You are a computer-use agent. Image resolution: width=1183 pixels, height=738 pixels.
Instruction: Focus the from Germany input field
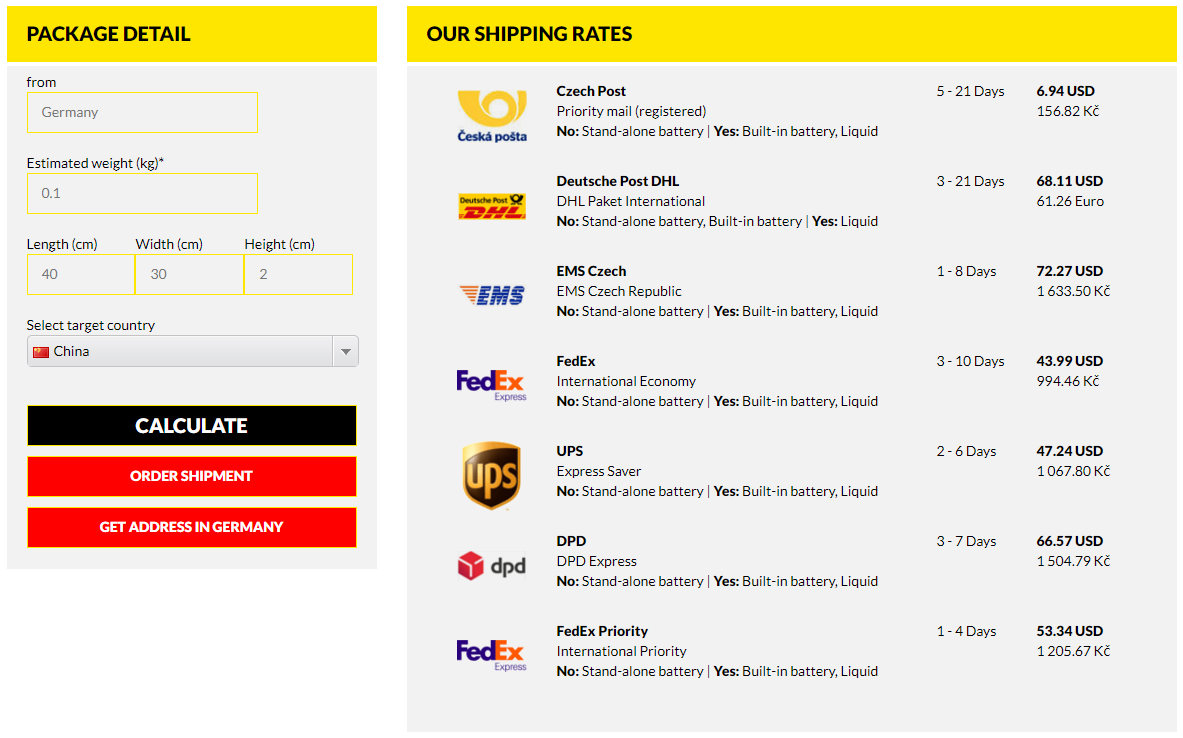coord(142,113)
